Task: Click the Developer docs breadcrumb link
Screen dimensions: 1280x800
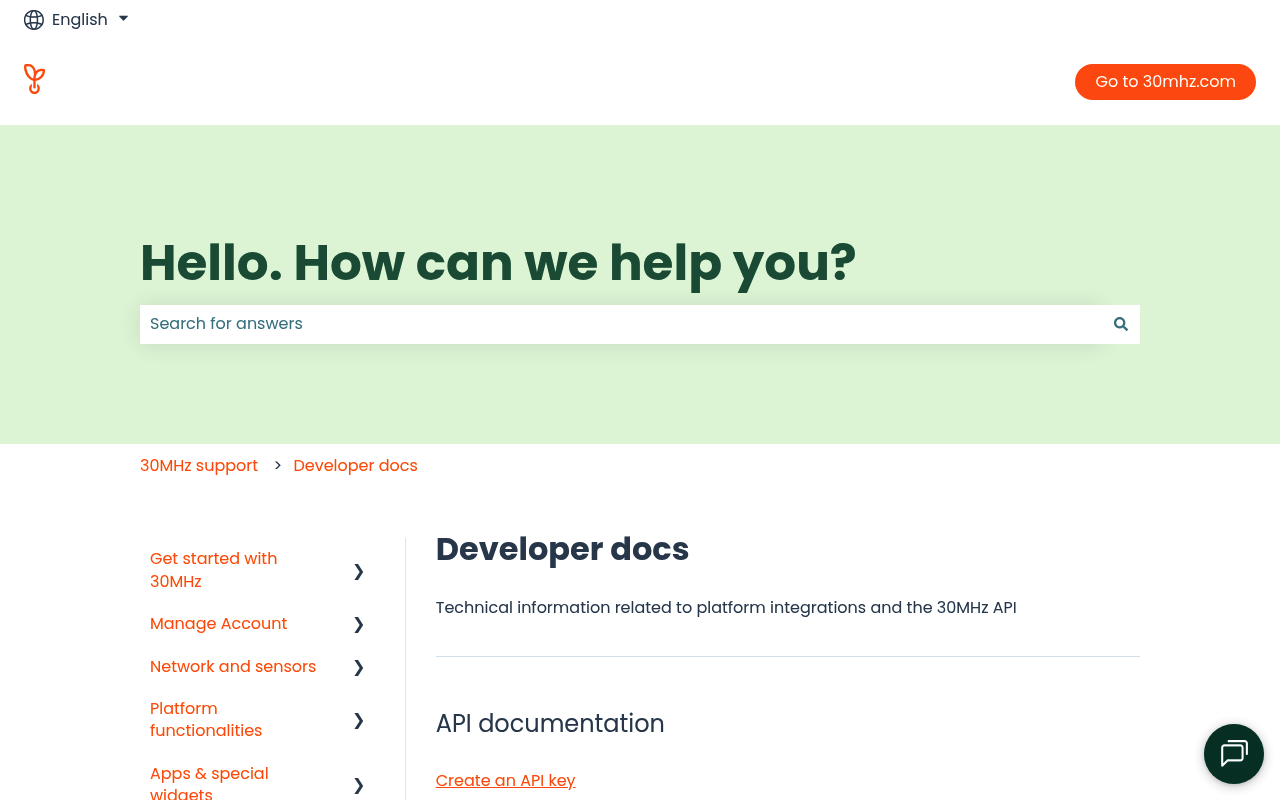Action: tap(355, 466)
